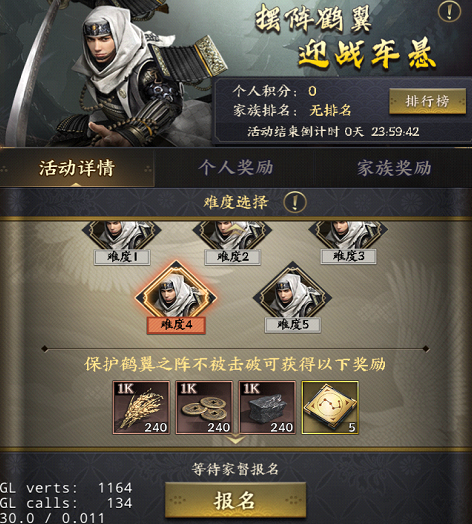Select the 难度1 portrait
Image resolution: width=472 pixels, height=524 pixels.
(122, 235)
